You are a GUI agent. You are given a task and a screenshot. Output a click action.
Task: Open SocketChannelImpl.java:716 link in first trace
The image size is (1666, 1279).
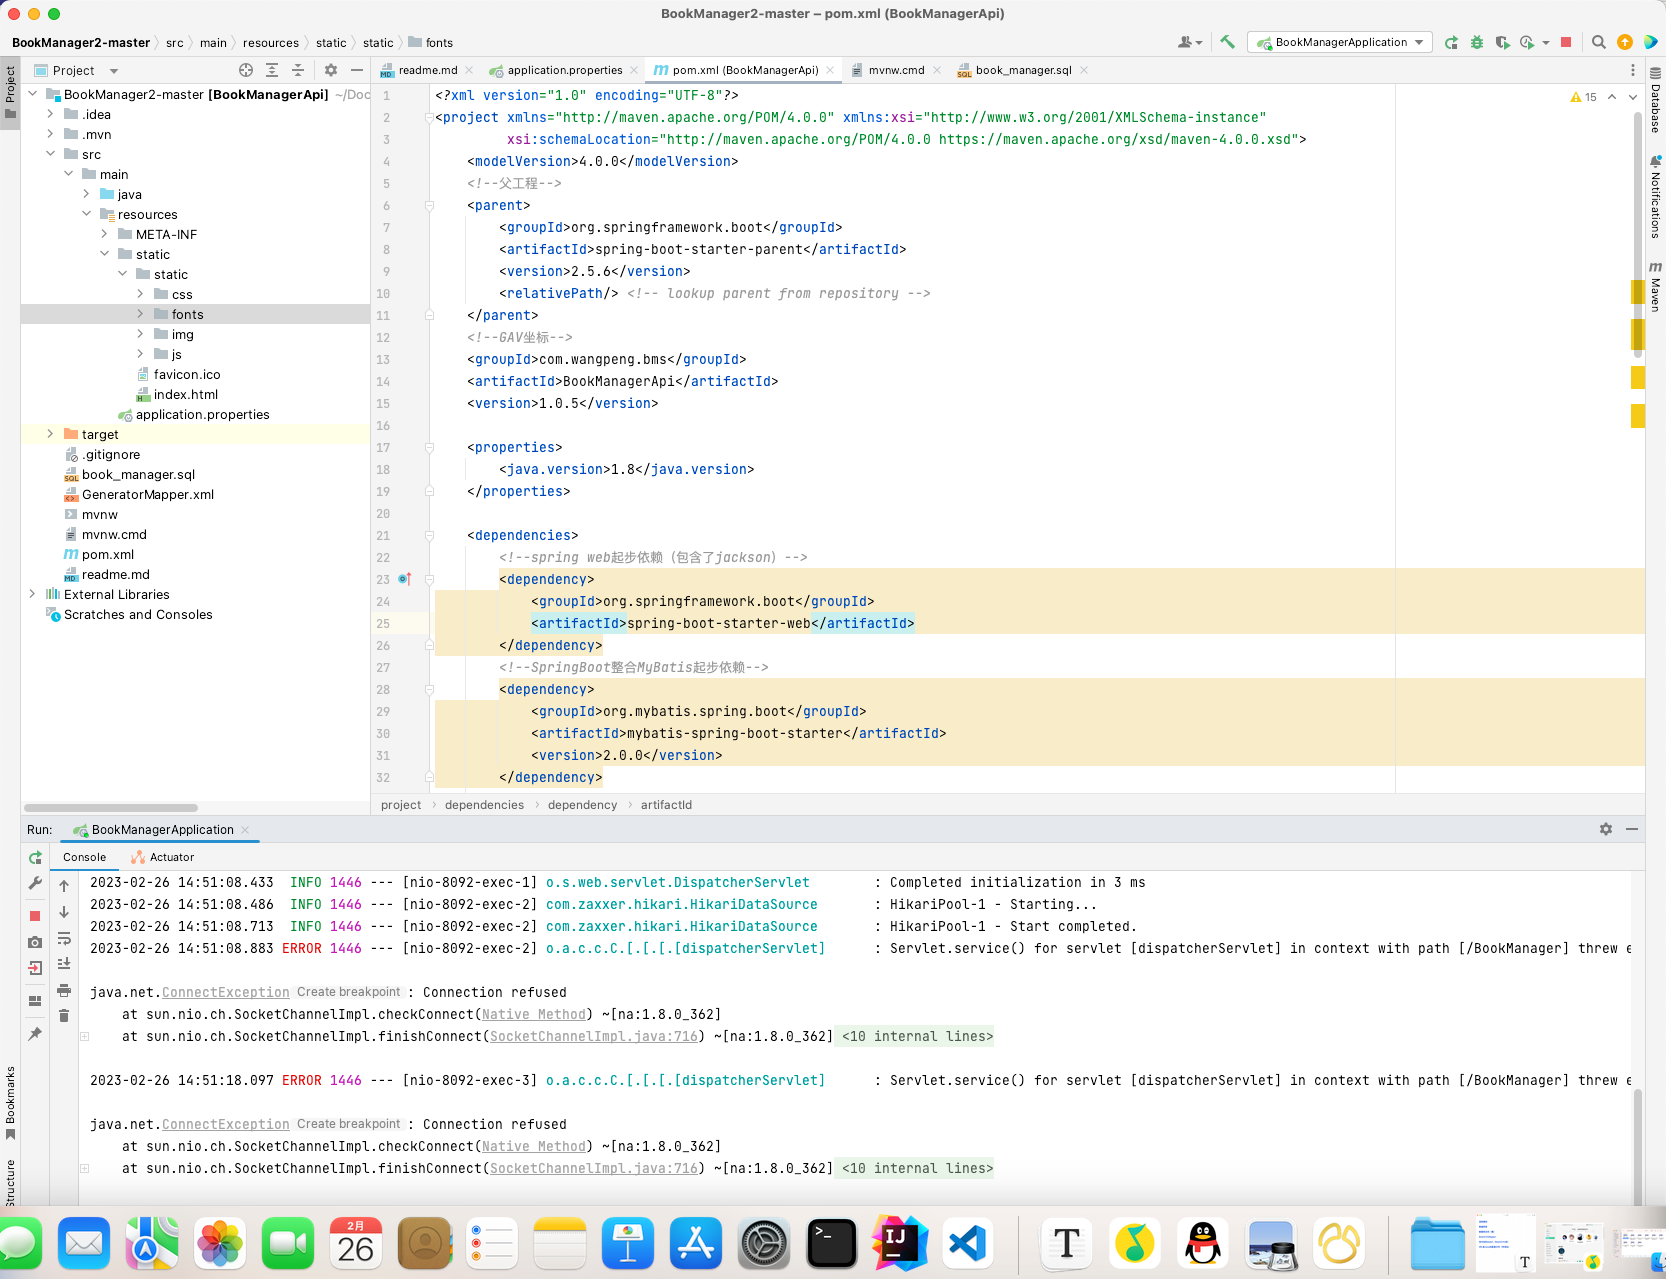(594, 1036)
